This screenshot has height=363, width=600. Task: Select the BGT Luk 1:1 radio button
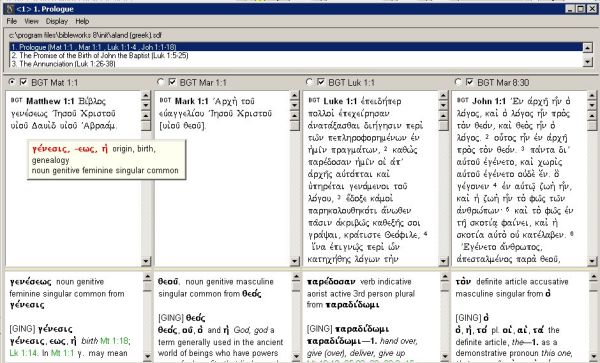[x=309, y=82]
